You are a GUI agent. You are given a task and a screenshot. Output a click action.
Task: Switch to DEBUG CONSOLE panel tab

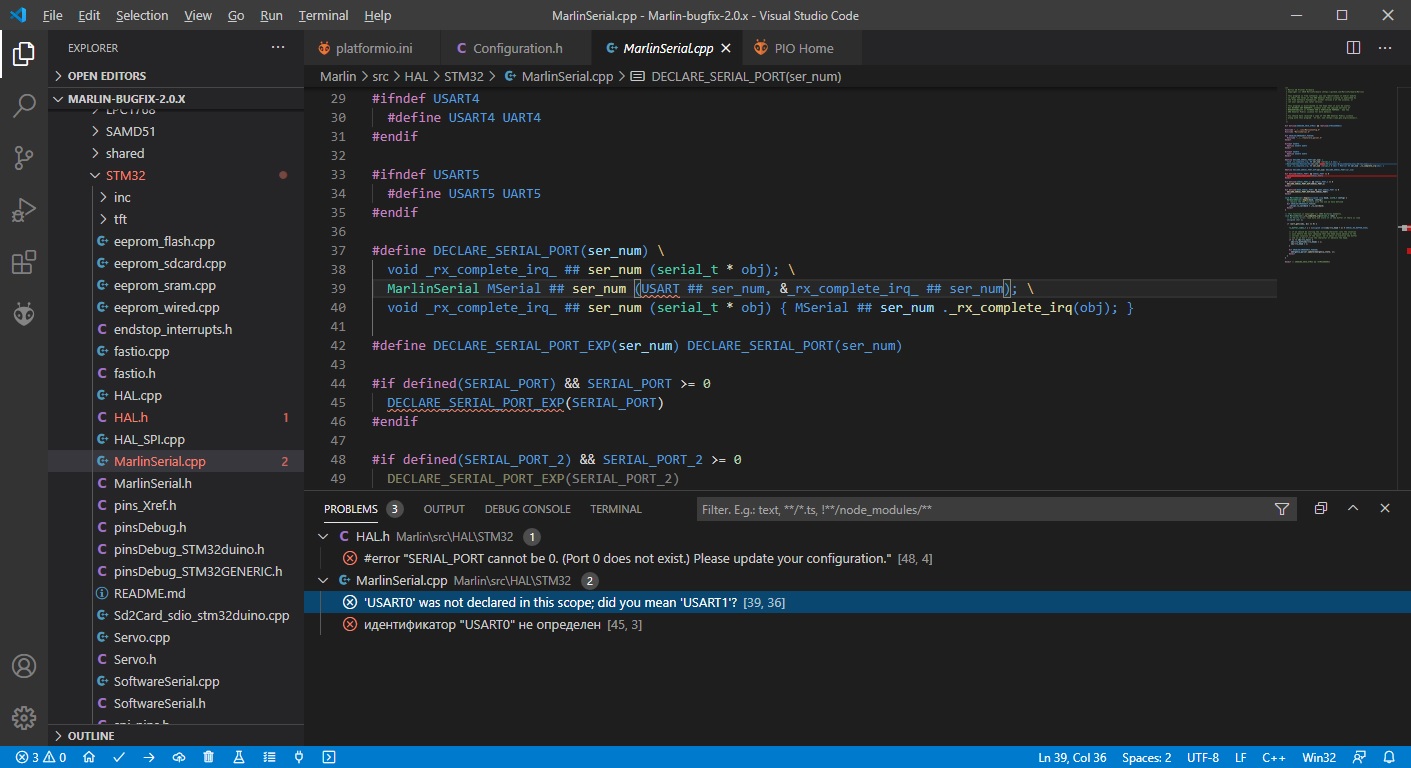pyautogui.click(x=528, y=509)
